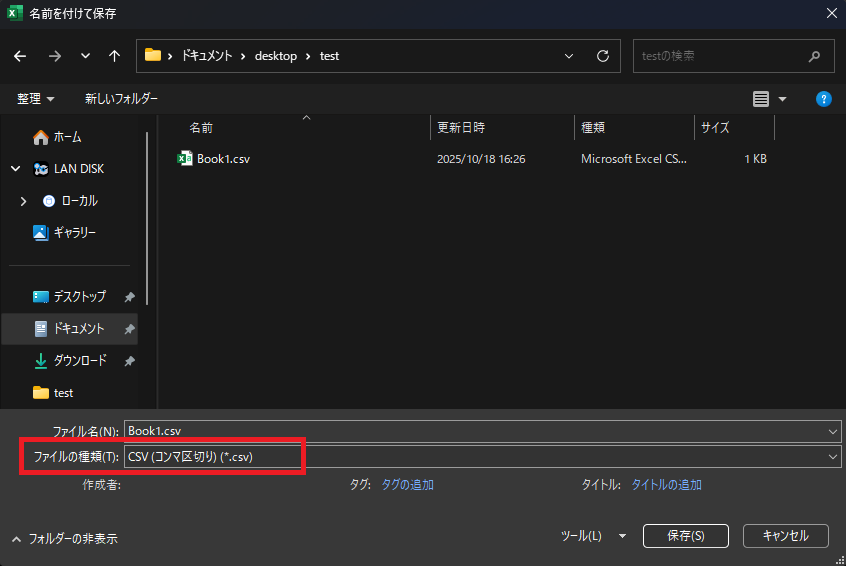Click the pin icon beside デスクトップ
The height and width of the screenshot is (566, 846).
point(129,297)
